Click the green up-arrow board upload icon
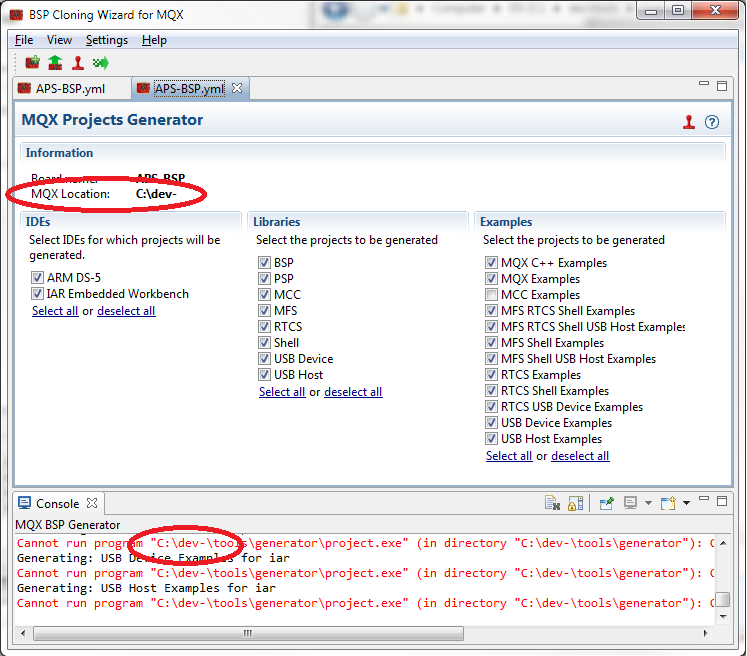This screenshot has height=656, width=747. point(55,62)
